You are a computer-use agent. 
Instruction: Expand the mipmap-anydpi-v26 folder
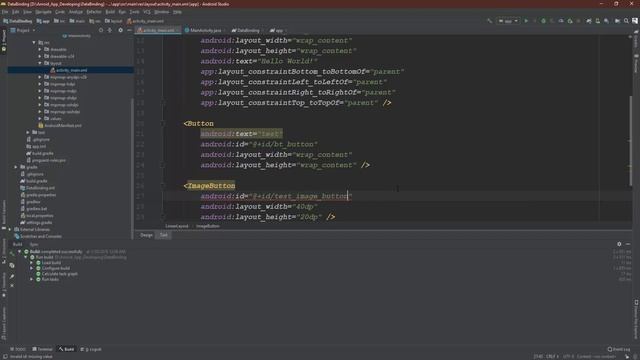pyautogui.click(x=40, y=77)
